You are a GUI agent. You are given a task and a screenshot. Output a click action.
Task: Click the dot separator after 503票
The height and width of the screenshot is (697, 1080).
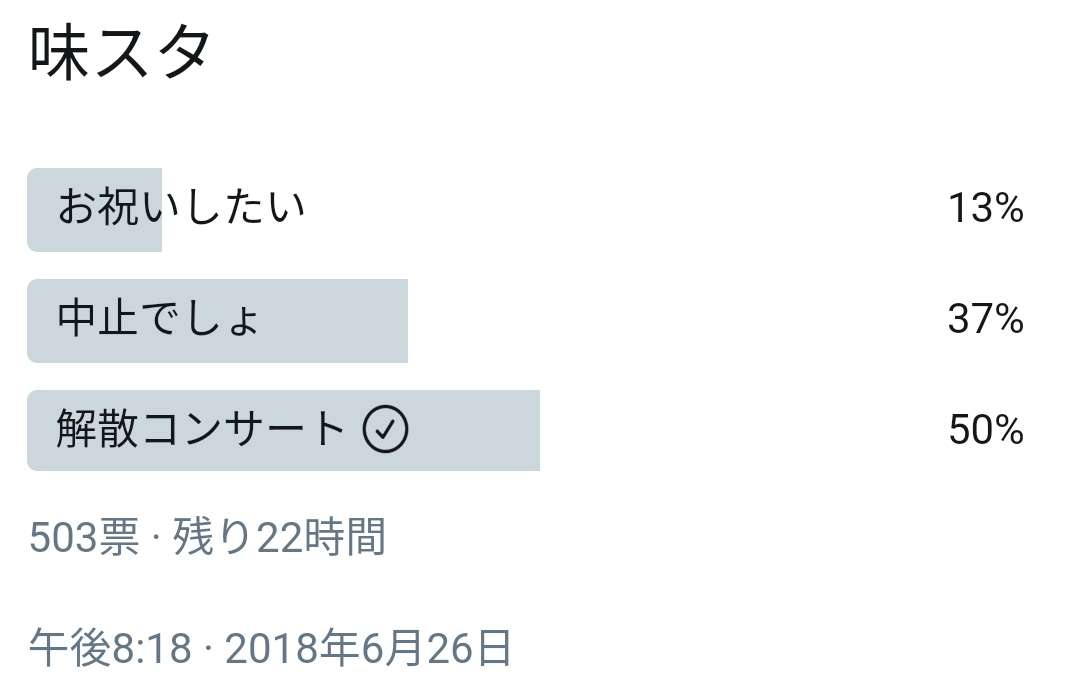[x=156, y=538]
